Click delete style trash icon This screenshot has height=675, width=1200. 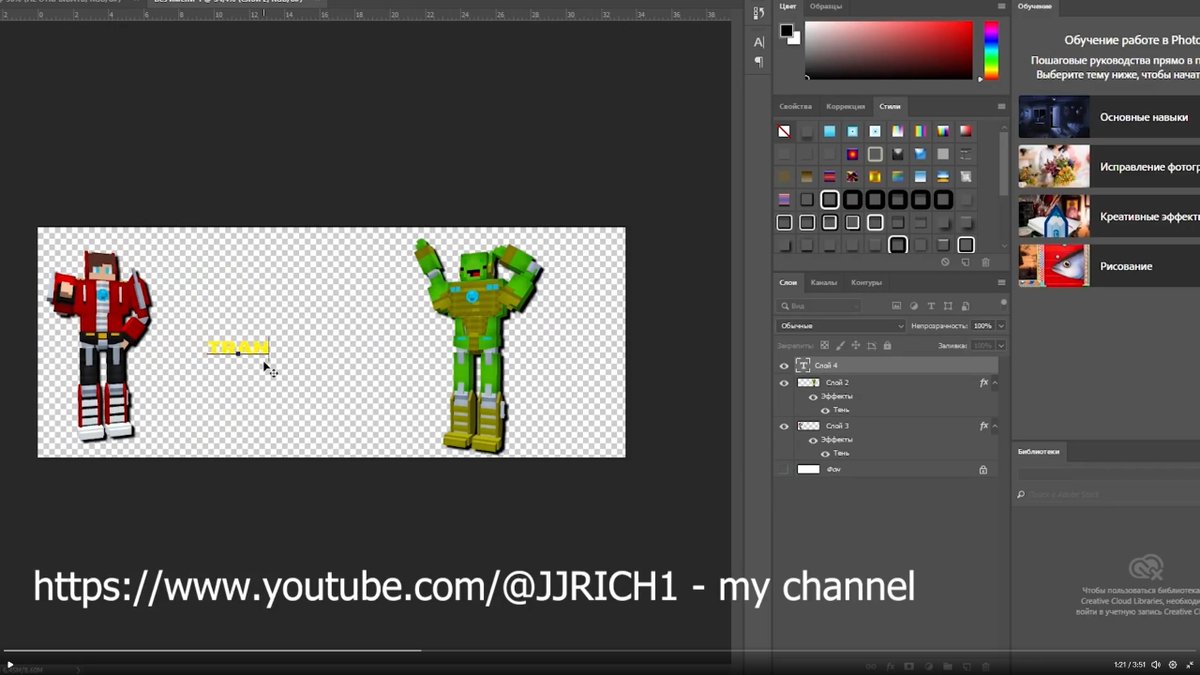[x=985, y=262]
